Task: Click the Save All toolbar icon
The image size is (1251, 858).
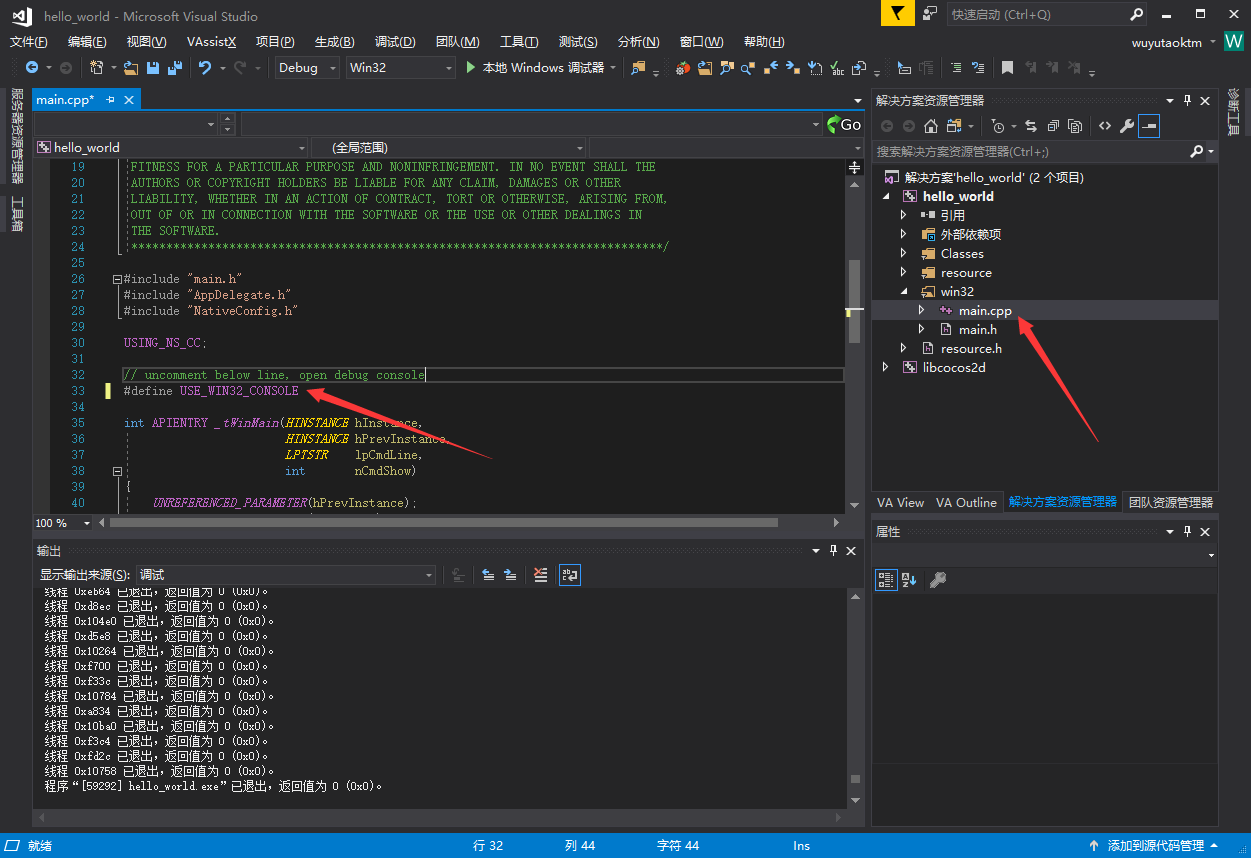Action: [175, 68]
